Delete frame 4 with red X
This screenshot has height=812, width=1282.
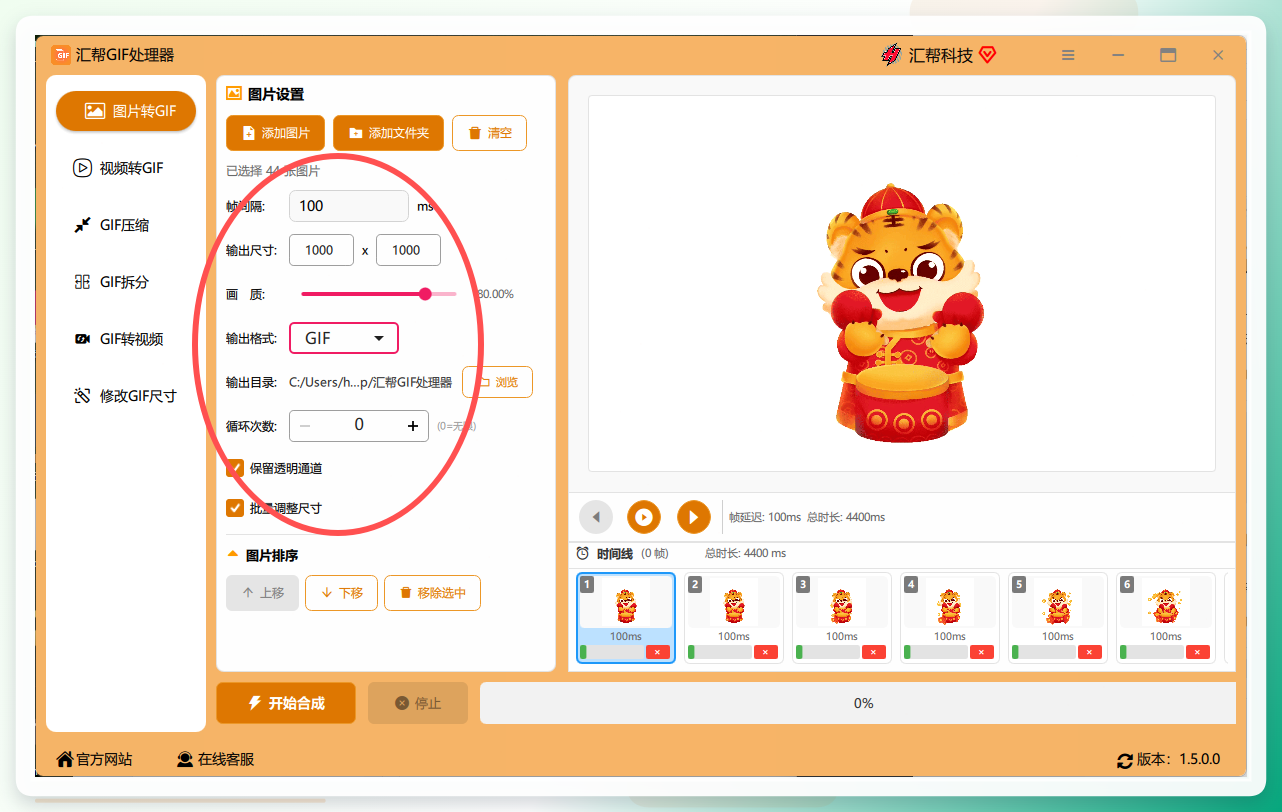[982, 652]
